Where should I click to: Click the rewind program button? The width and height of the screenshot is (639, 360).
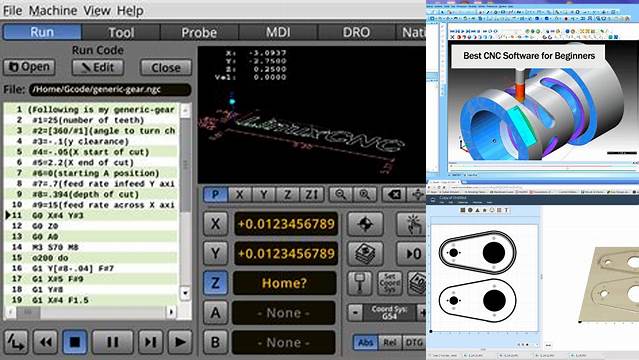click(45, 342)
